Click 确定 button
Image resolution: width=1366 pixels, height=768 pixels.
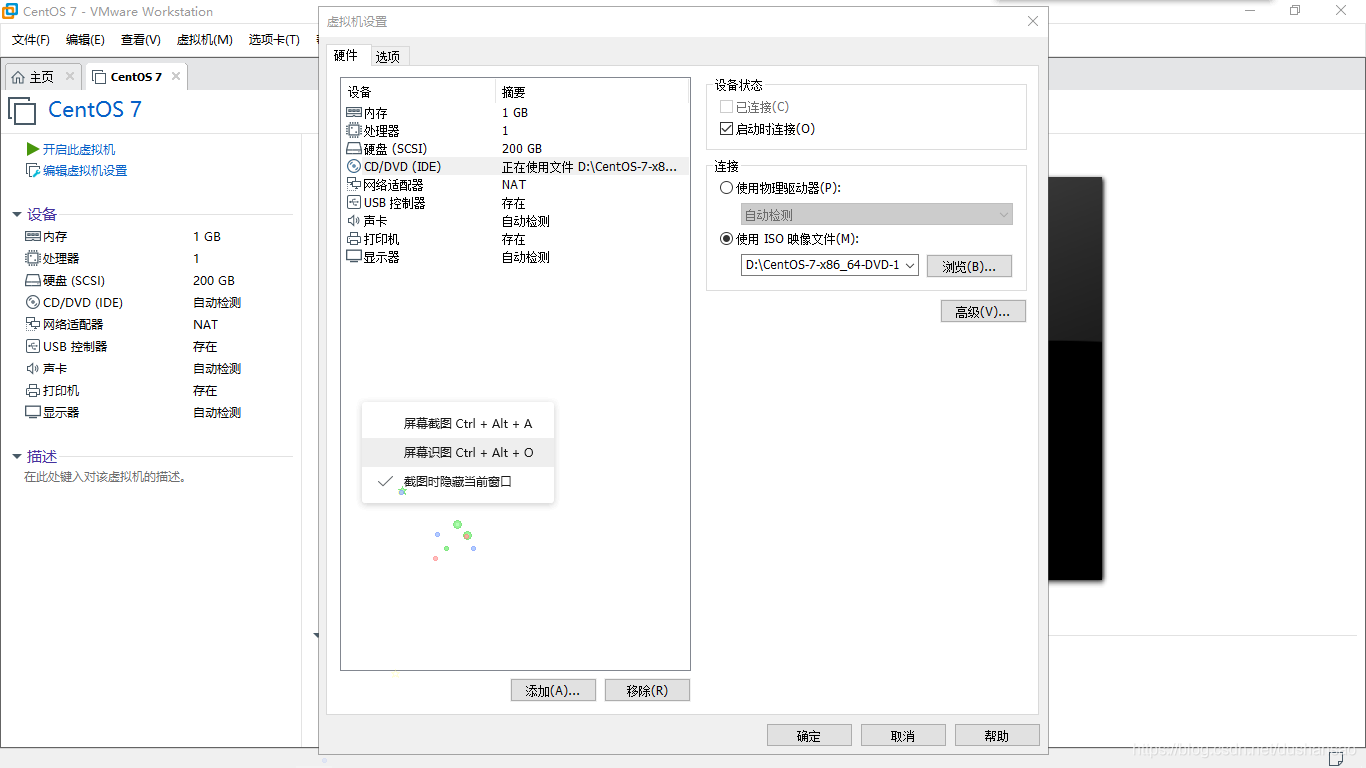point(809,735)
